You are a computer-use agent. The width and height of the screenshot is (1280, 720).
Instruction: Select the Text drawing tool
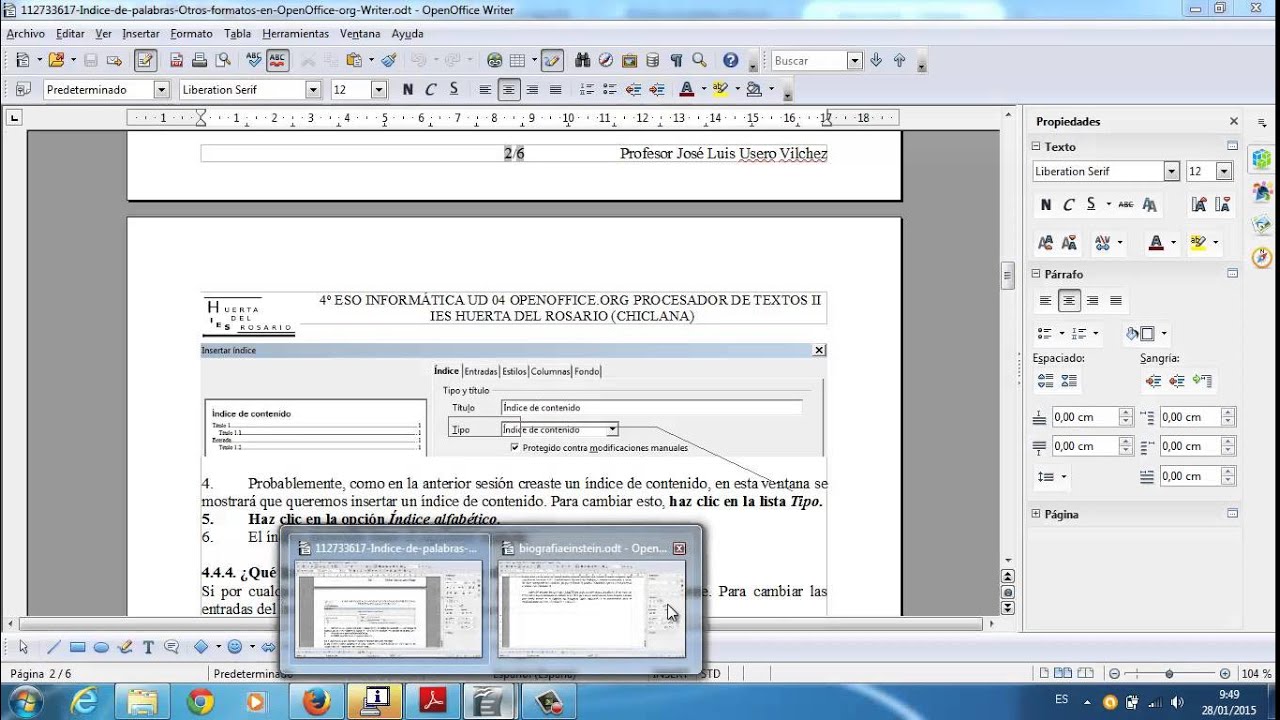pyautogui.click(x=148, y=647)
